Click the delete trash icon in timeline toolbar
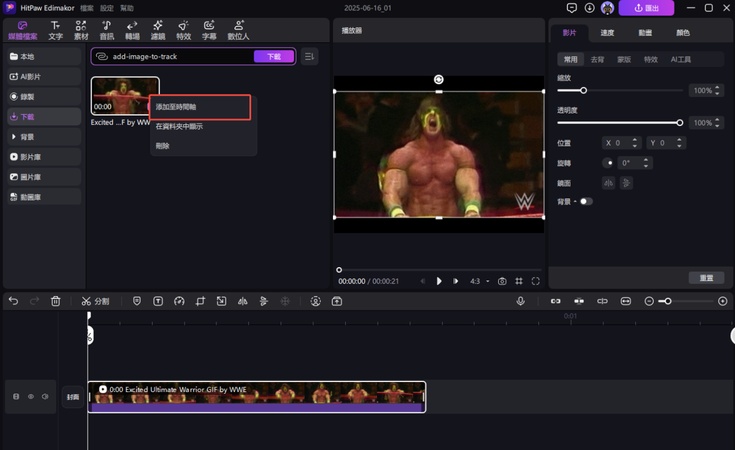This screenshot has height=450, width=735. point(56,301)
